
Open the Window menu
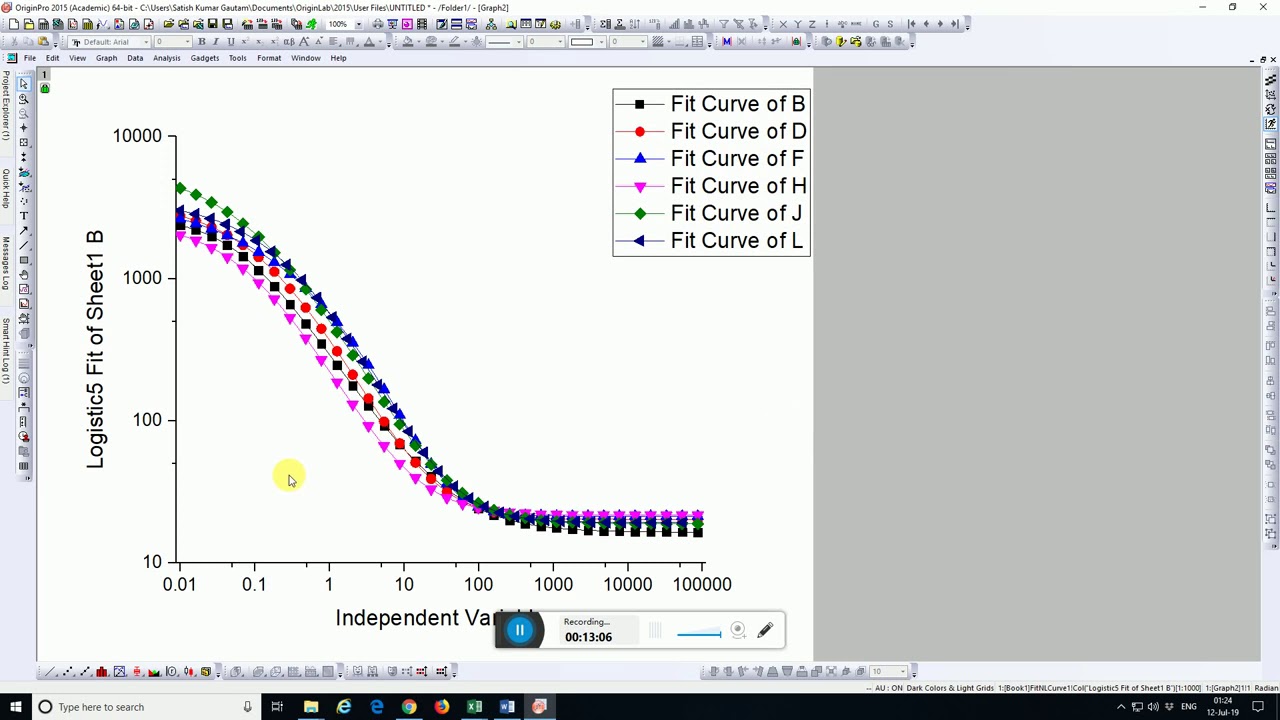[305, 58]
